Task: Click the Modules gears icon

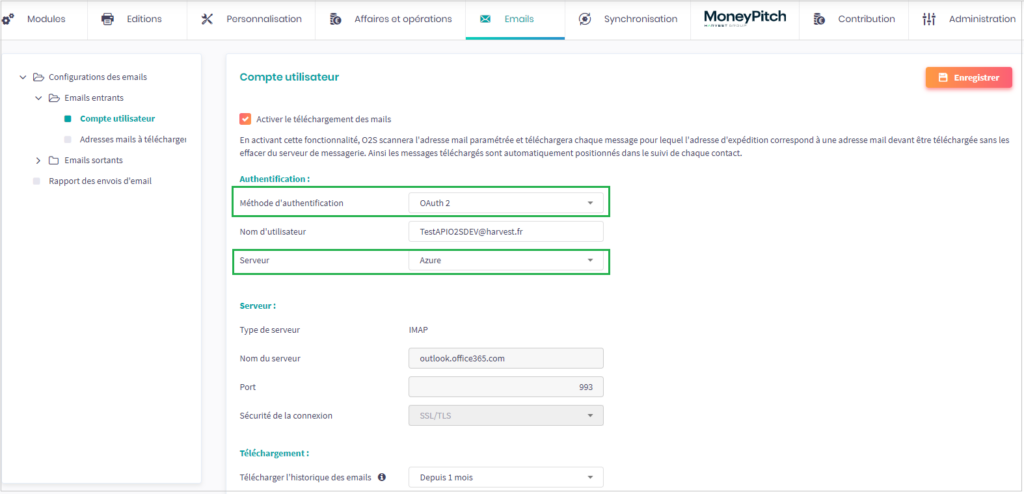Action: coord(8,19)
